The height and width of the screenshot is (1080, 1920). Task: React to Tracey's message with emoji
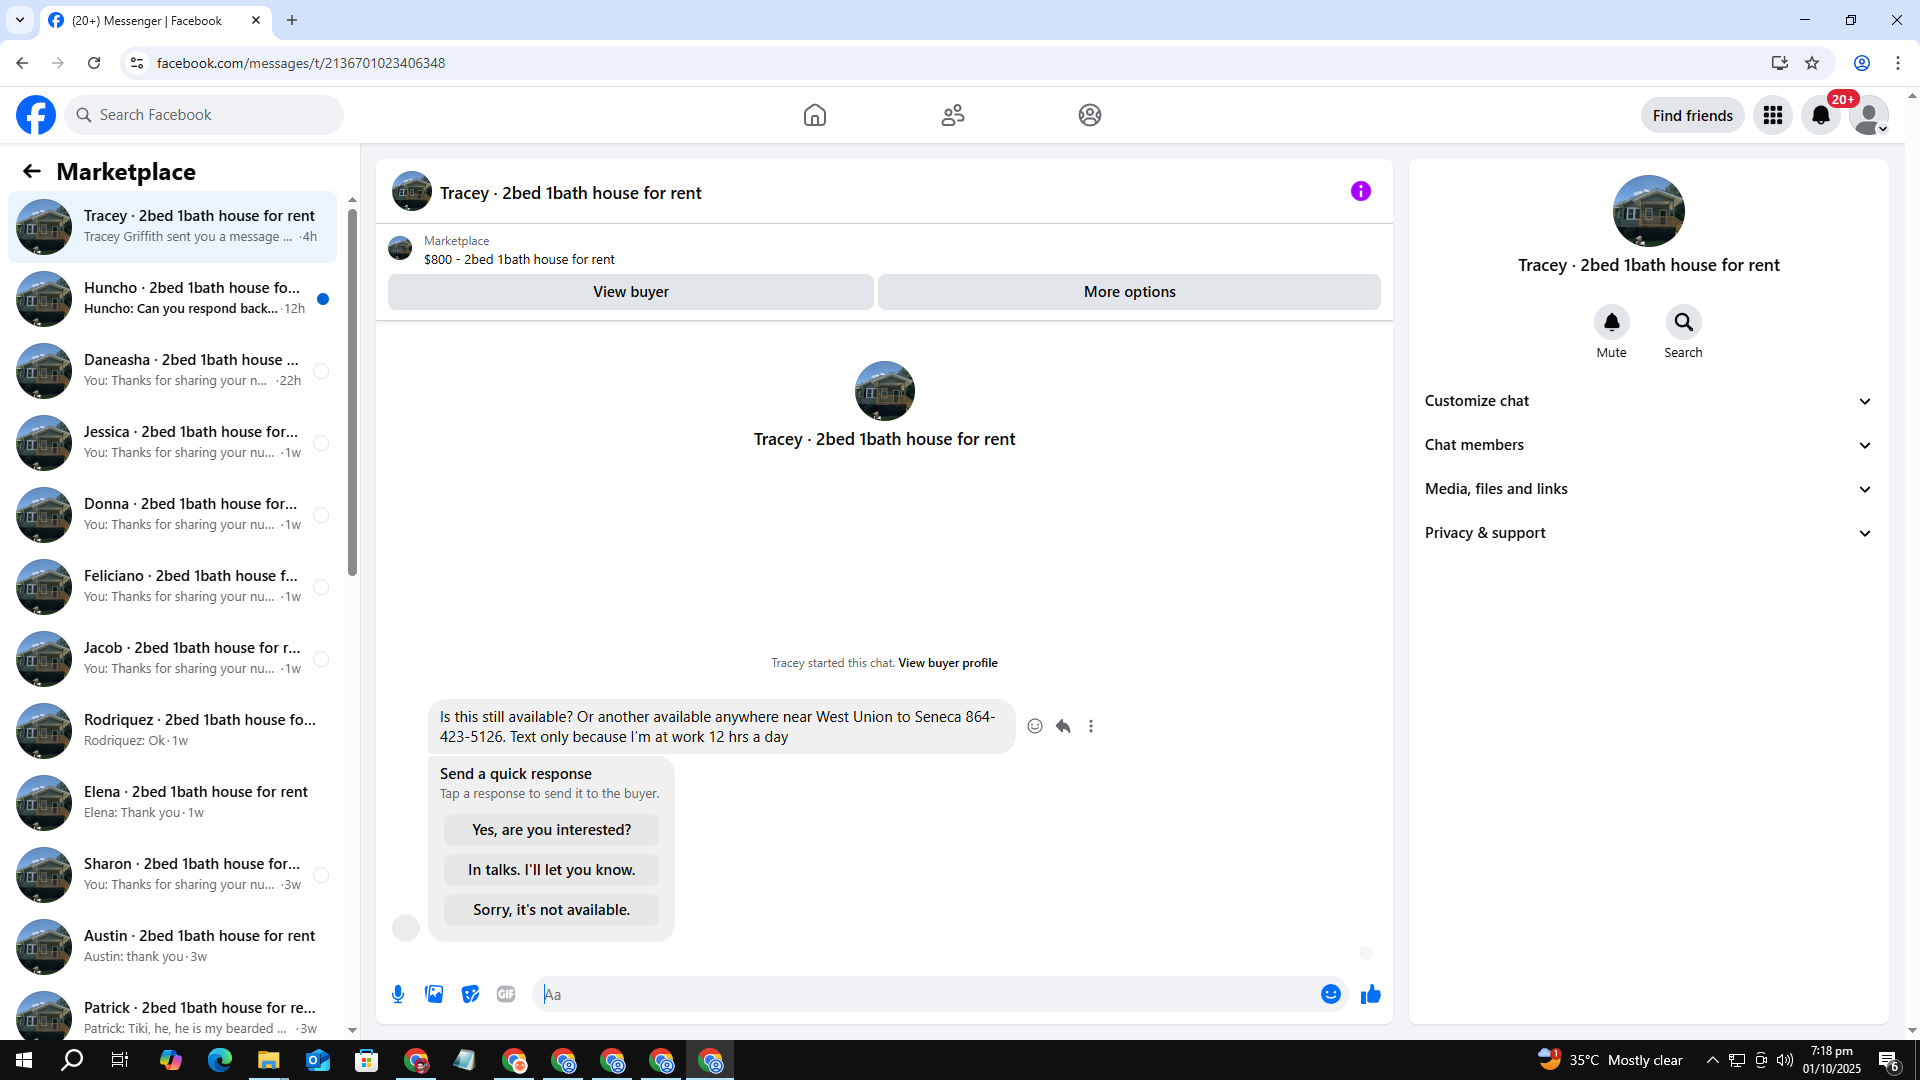tap(1035, 726)
